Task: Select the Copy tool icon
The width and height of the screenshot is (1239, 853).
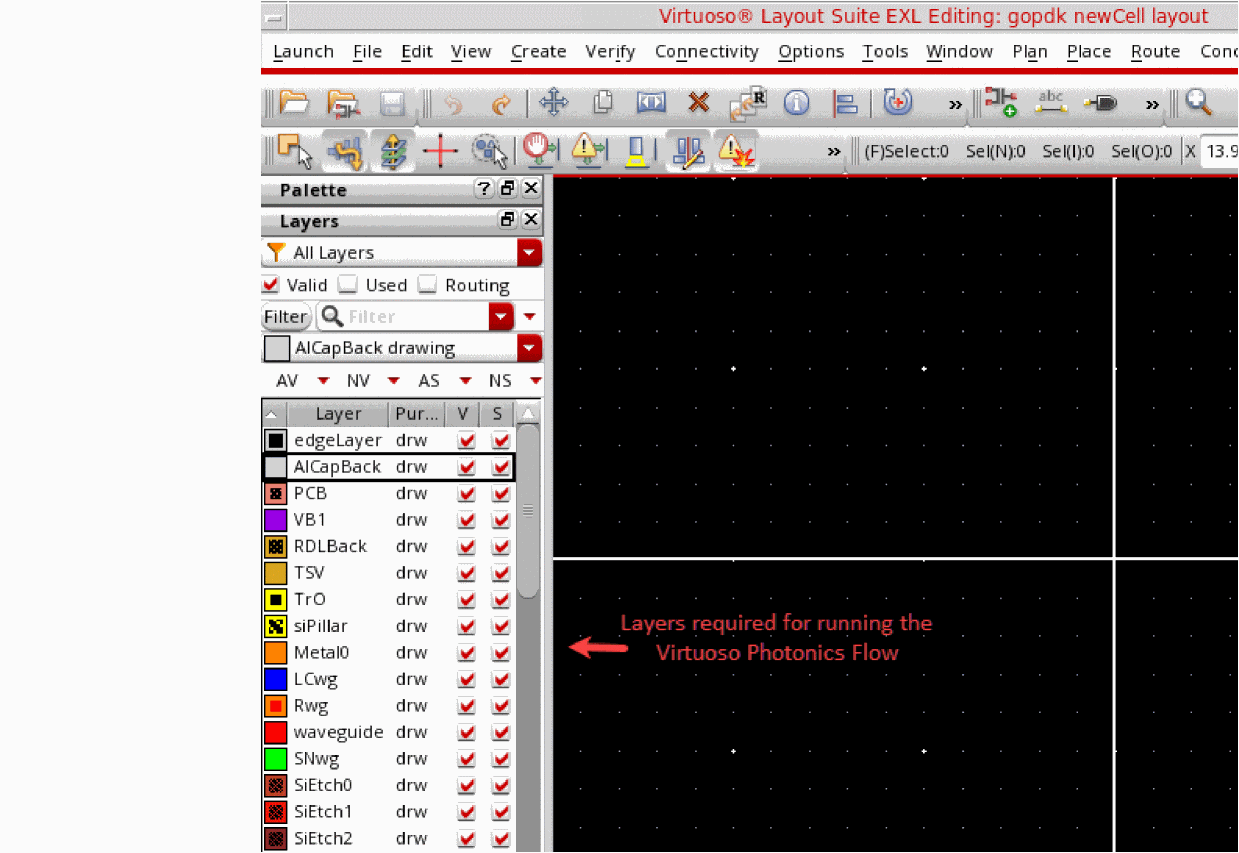Action: click(603, 102)
